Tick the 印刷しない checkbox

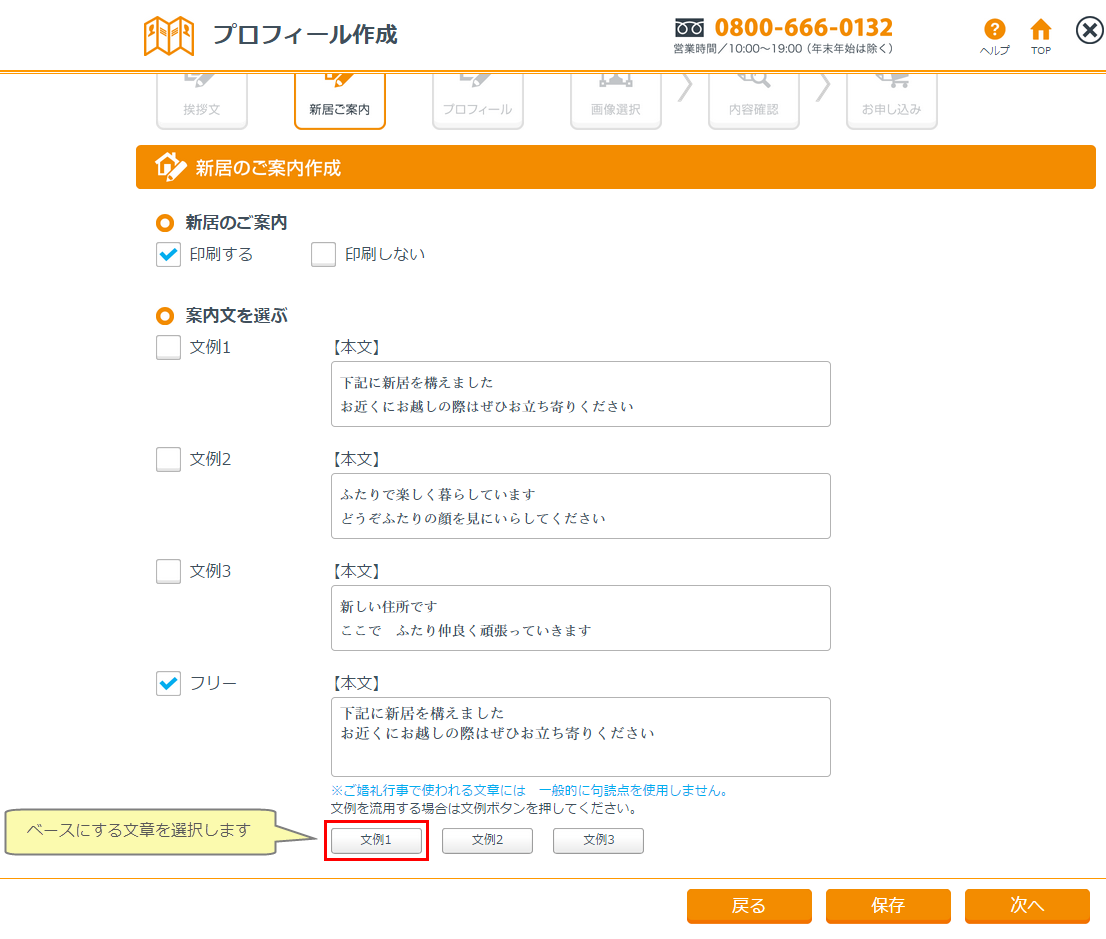[323, 255]
